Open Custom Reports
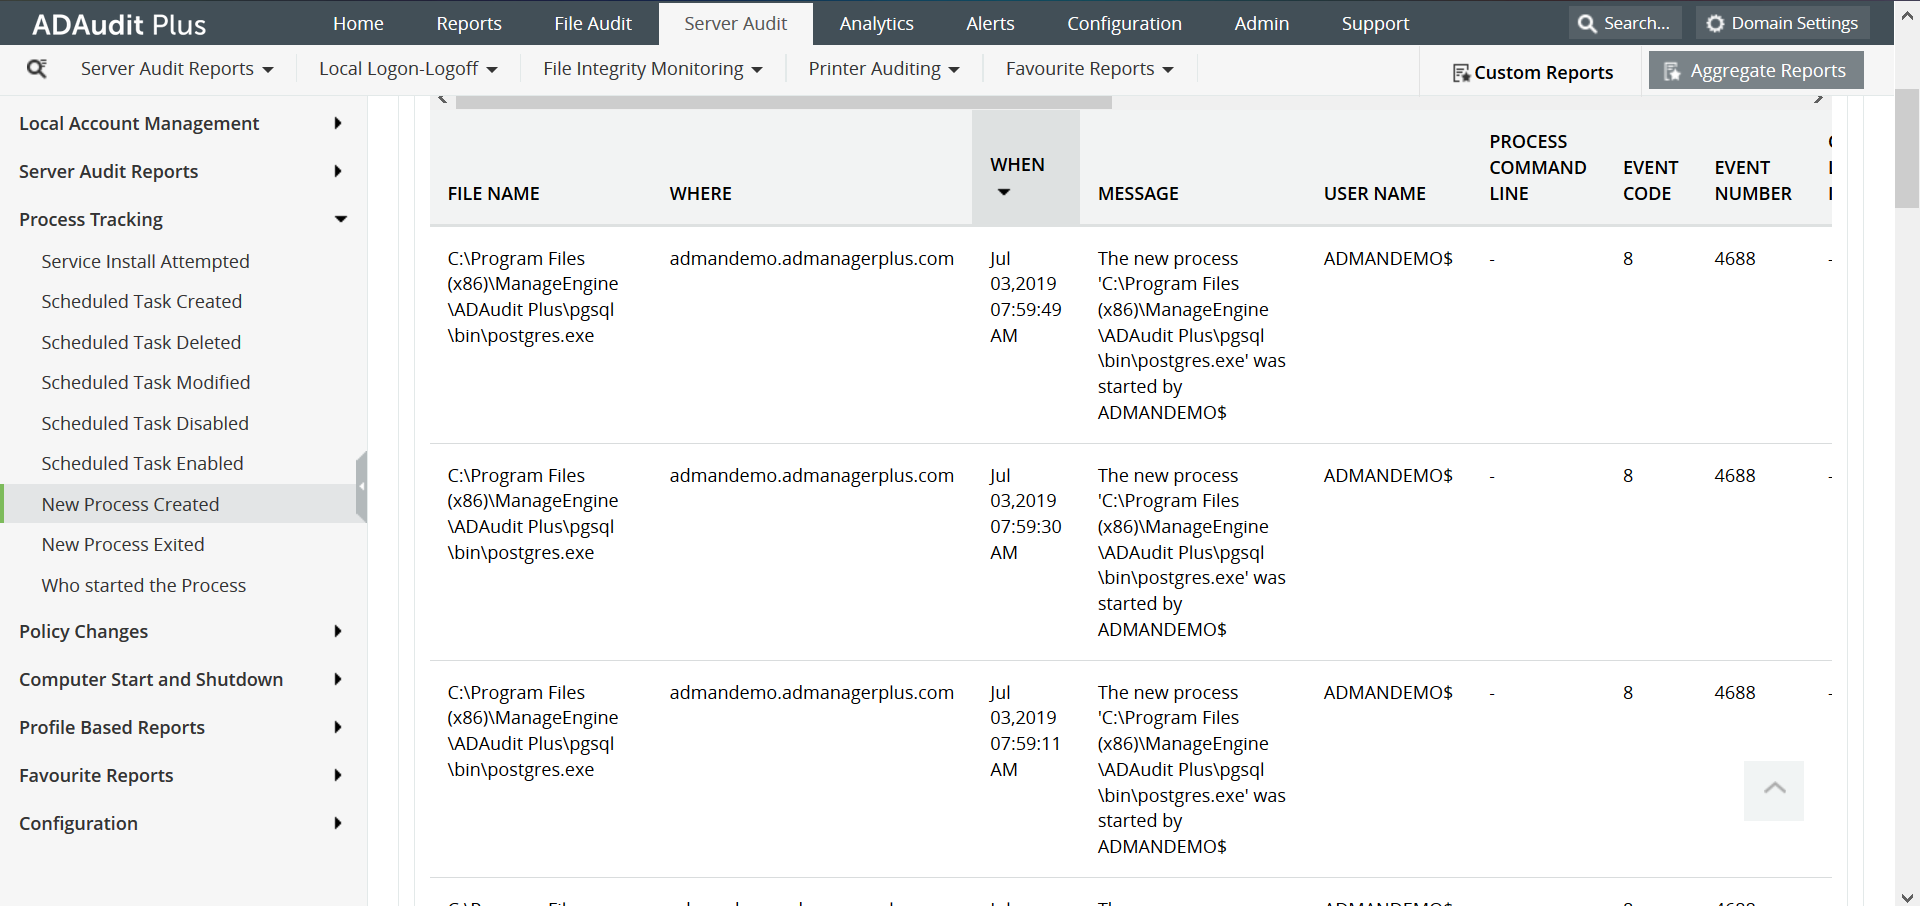Viewport: 1920px width, 906px height. (x=1533, y=72)
